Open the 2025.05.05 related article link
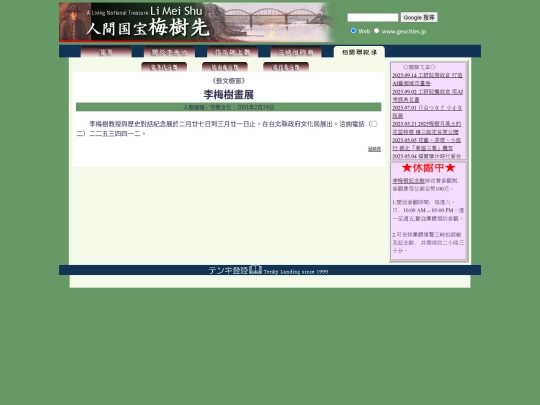Image resolution: width=540 pixels, height=405 pixels. tap(427, 144)
